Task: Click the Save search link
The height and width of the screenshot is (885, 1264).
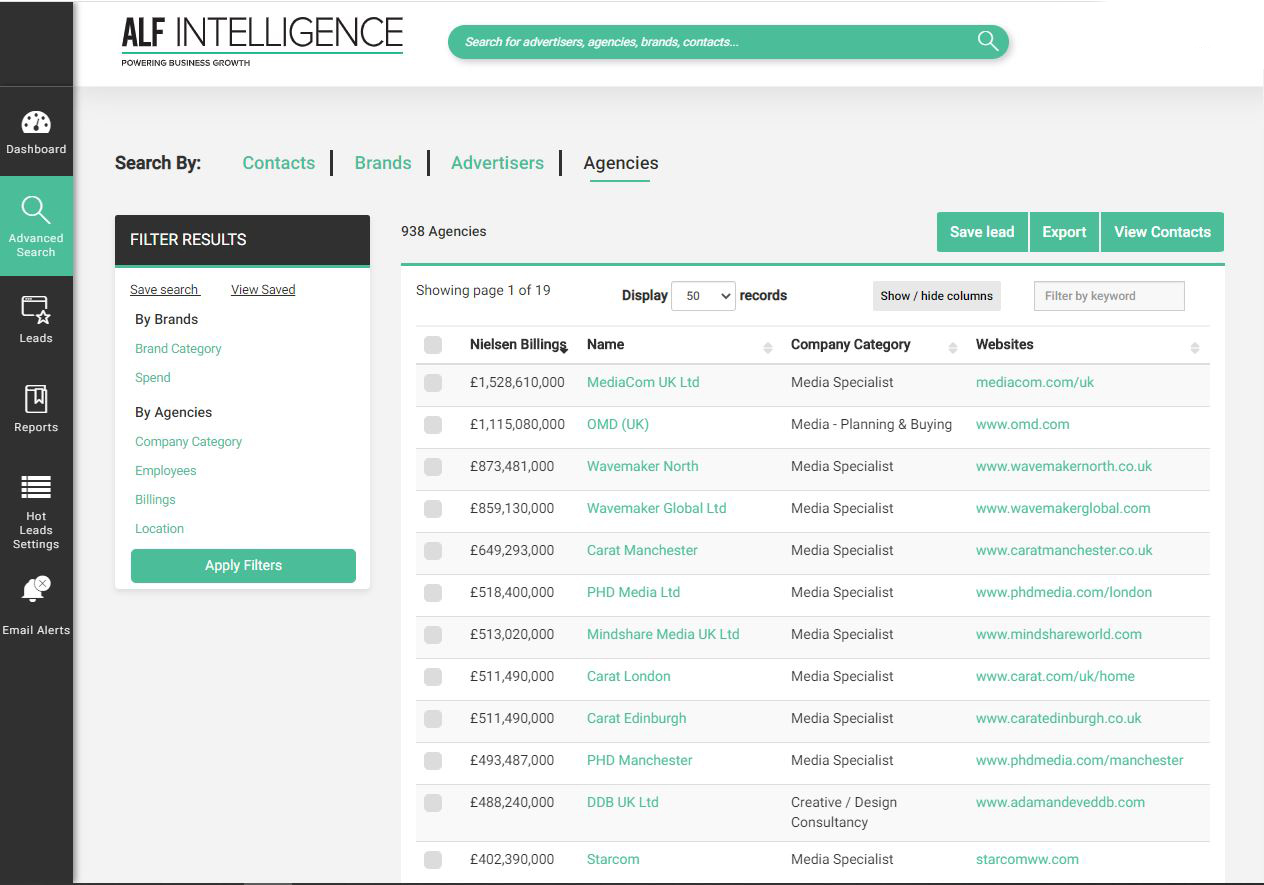Action: tap(165, 290)
